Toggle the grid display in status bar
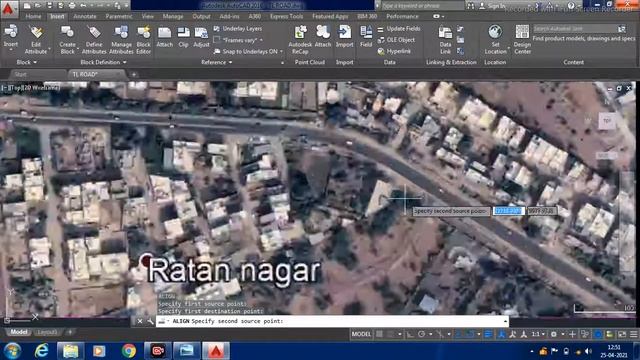 [x=379, y=334]
